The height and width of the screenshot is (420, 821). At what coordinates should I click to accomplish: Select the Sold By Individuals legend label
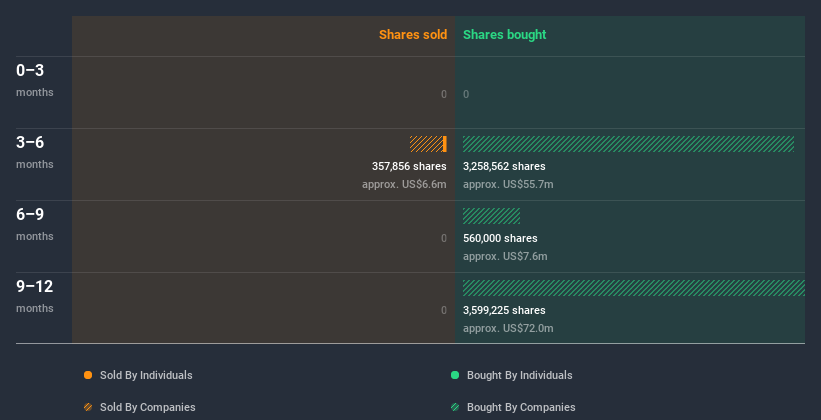[146, 375]
